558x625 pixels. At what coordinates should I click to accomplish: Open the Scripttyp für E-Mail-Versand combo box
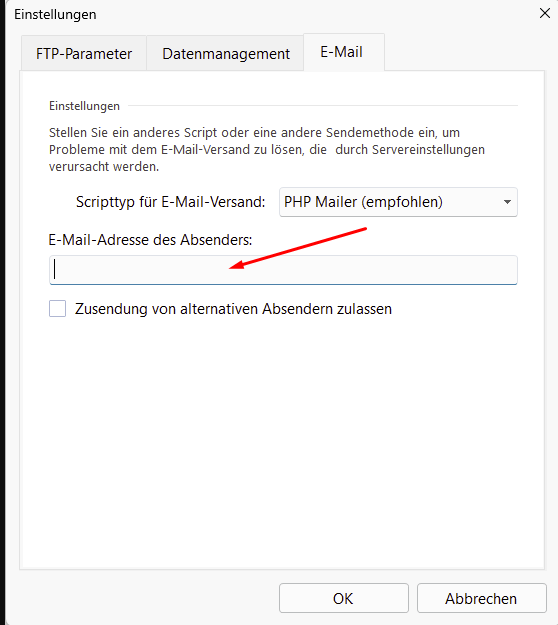[398, 202]
